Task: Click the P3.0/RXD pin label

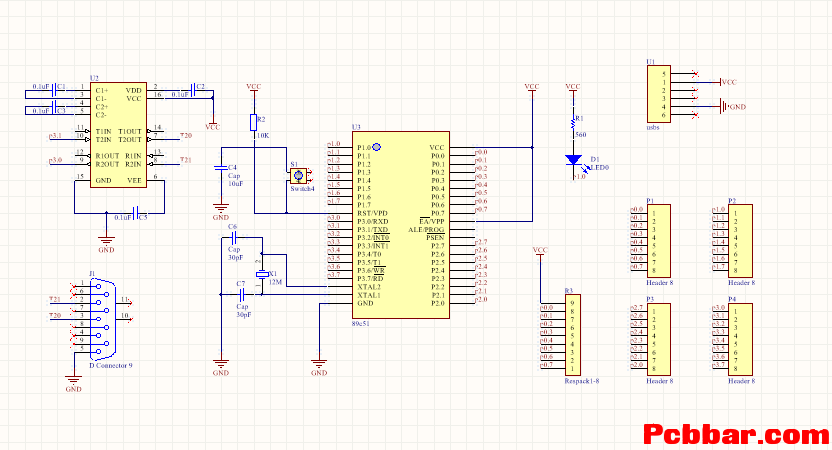Action: tap(372, 221)
